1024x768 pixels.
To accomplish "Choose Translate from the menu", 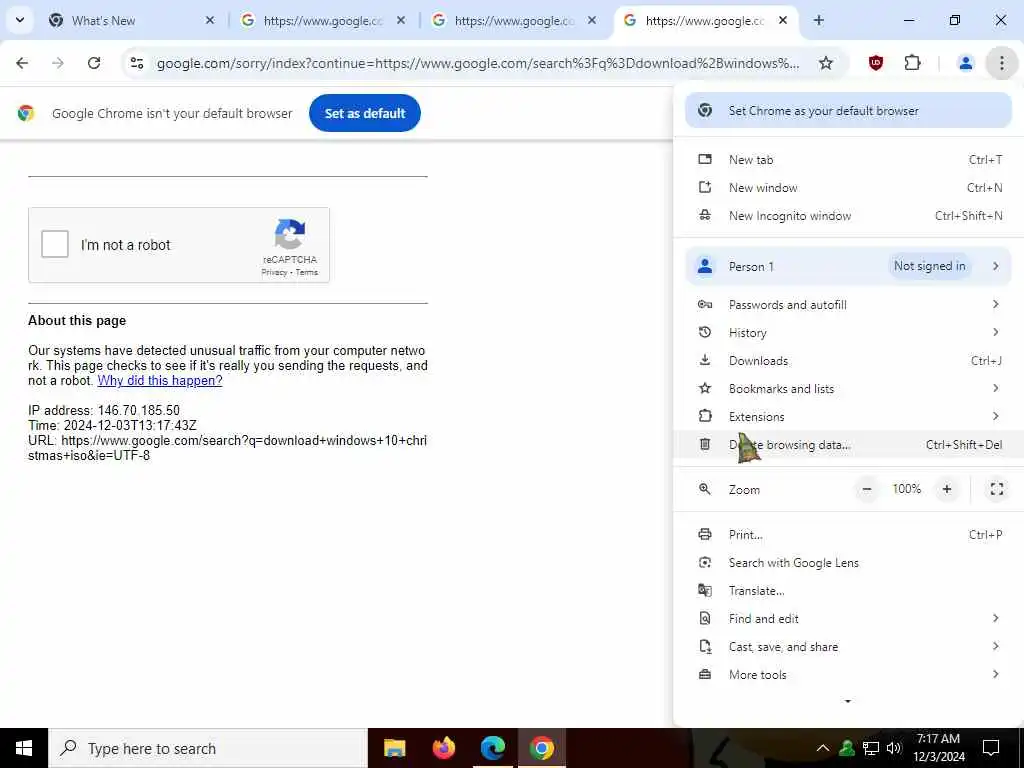I will (x=848, y=591).
